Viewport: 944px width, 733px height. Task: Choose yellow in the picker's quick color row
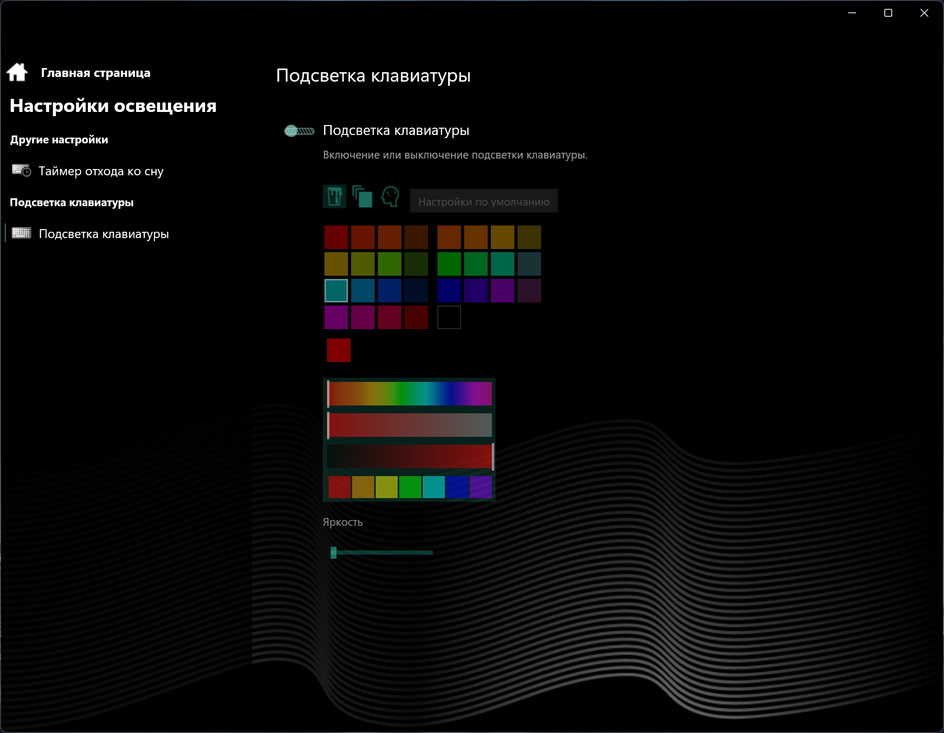(x=387, y=487)
